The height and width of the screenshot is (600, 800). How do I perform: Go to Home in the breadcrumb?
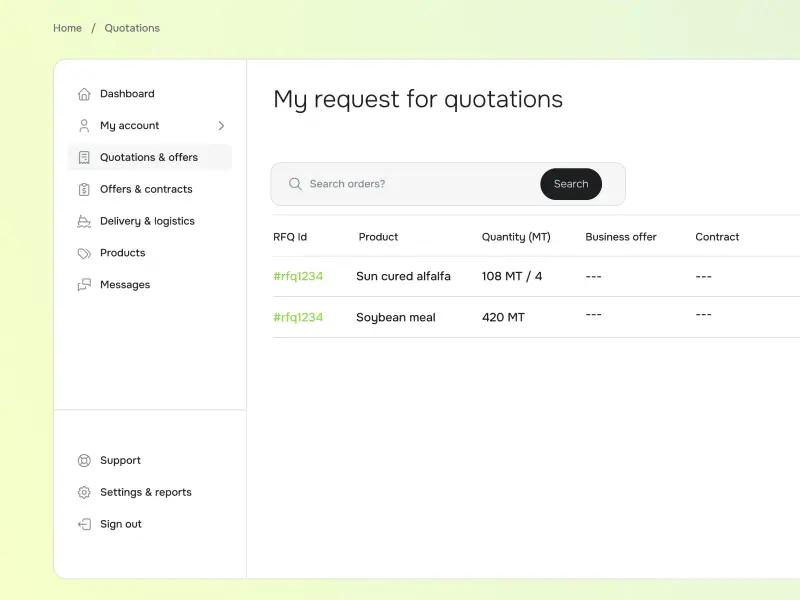(67, 28)
